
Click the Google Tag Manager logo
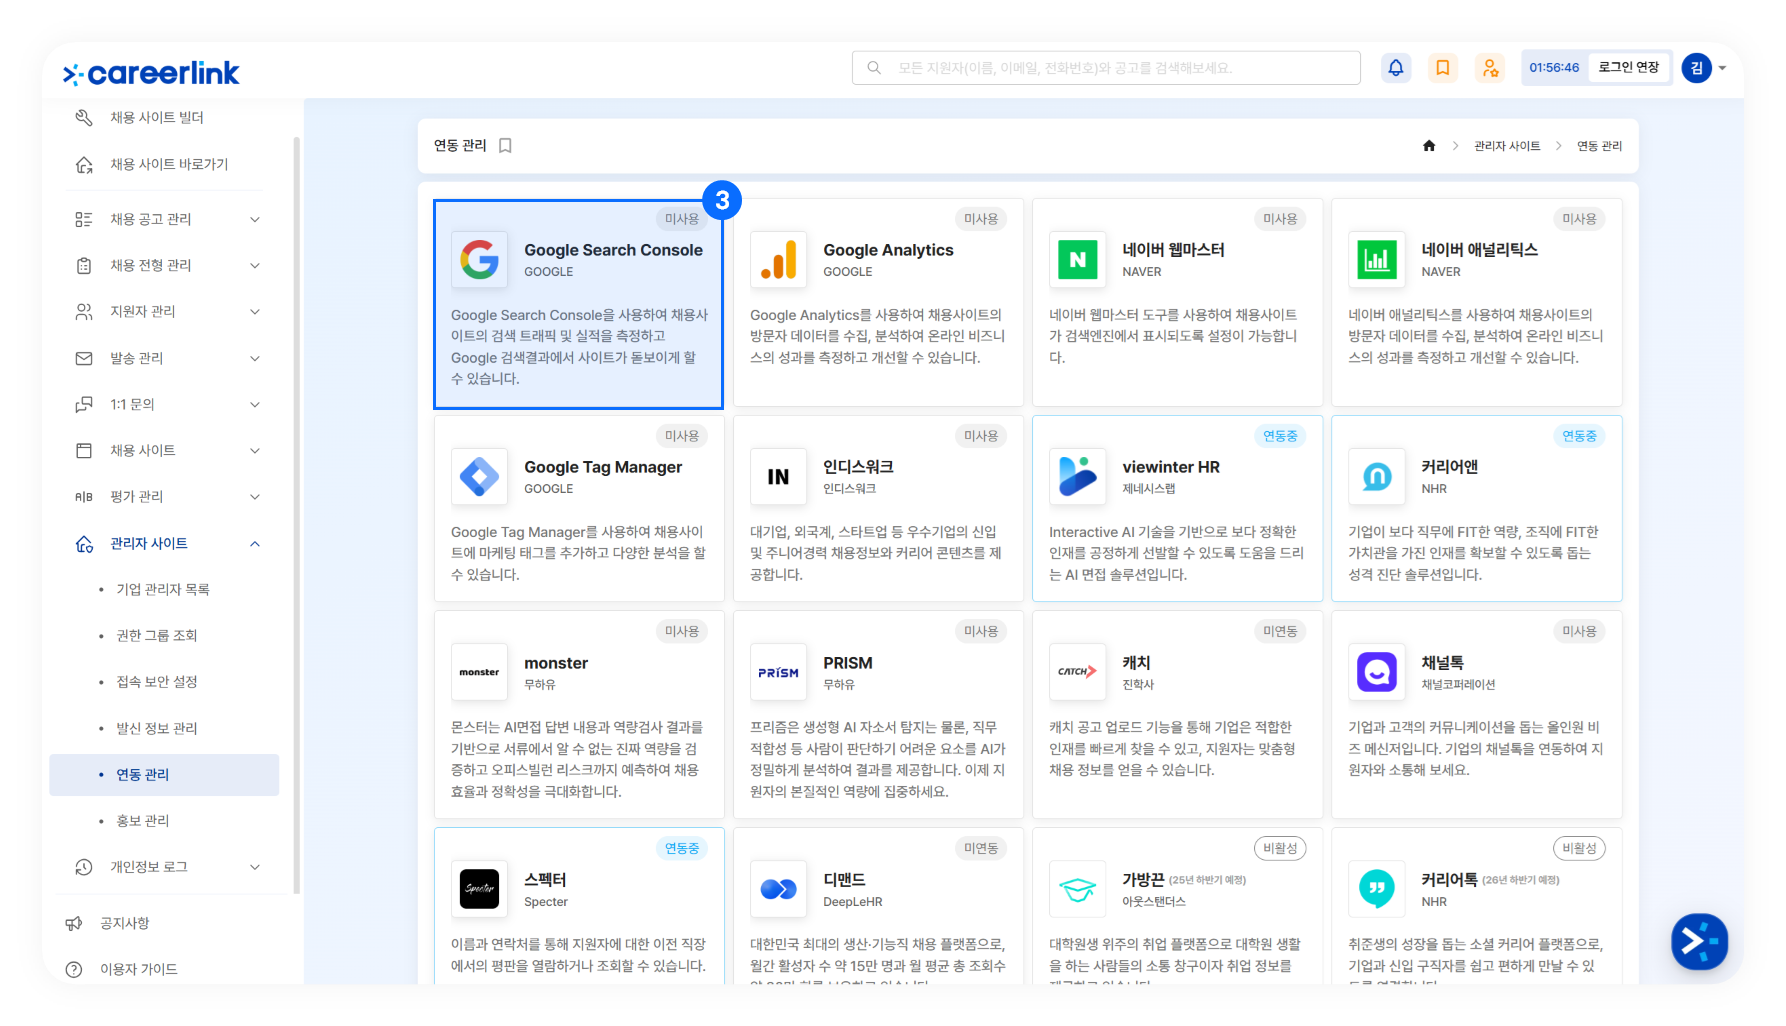[x=479, y=477]
